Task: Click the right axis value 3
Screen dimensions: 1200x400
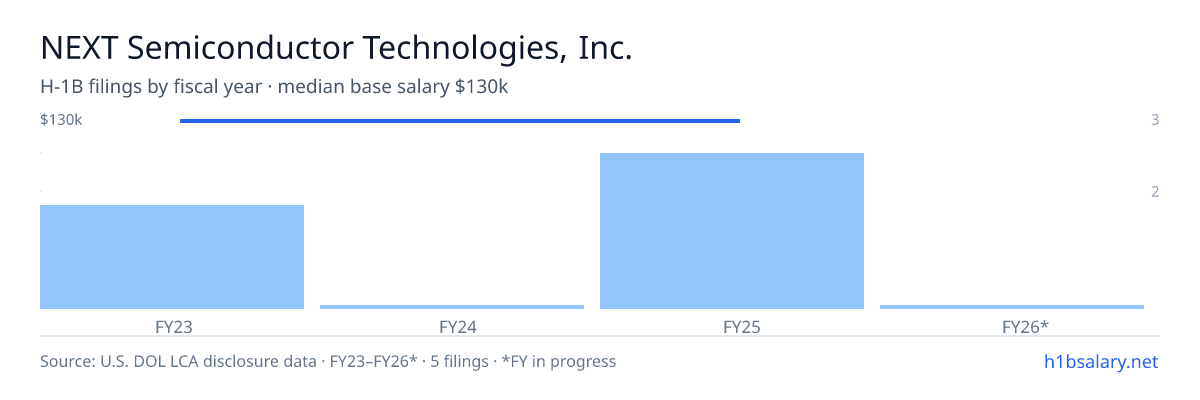Action: coord(1155,120)
